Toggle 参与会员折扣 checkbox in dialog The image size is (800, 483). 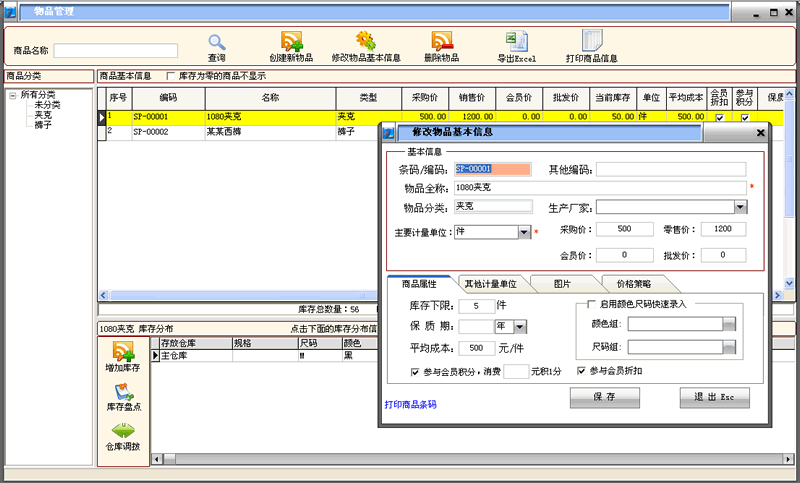tap(581, 371)
